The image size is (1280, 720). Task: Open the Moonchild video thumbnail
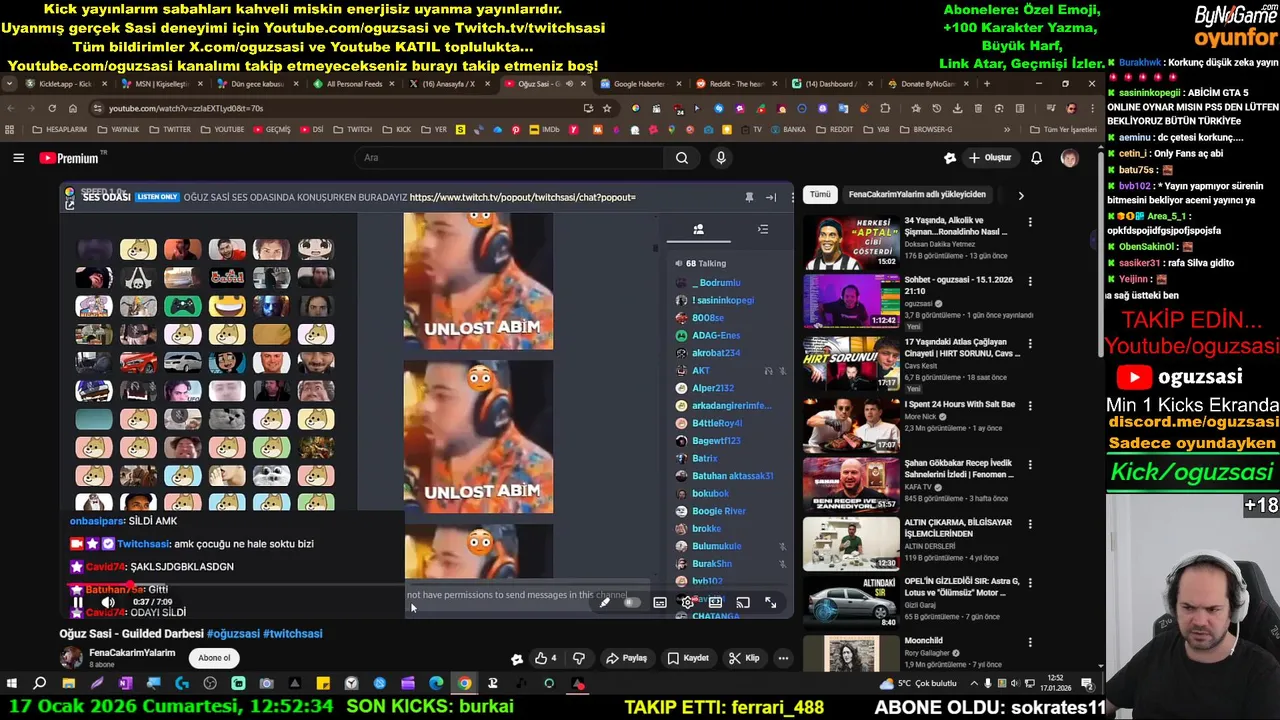[x=851, y=654]
